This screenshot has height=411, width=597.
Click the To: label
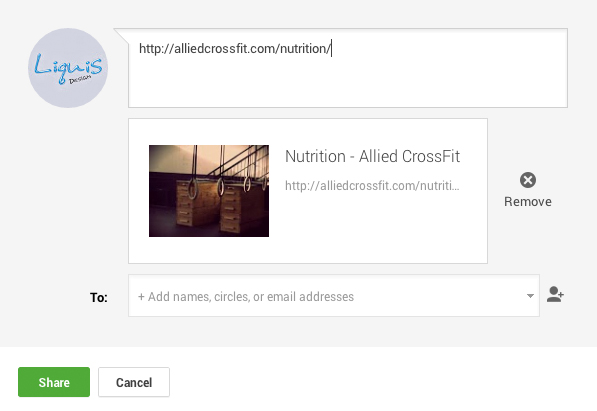[x=99, y=297]
